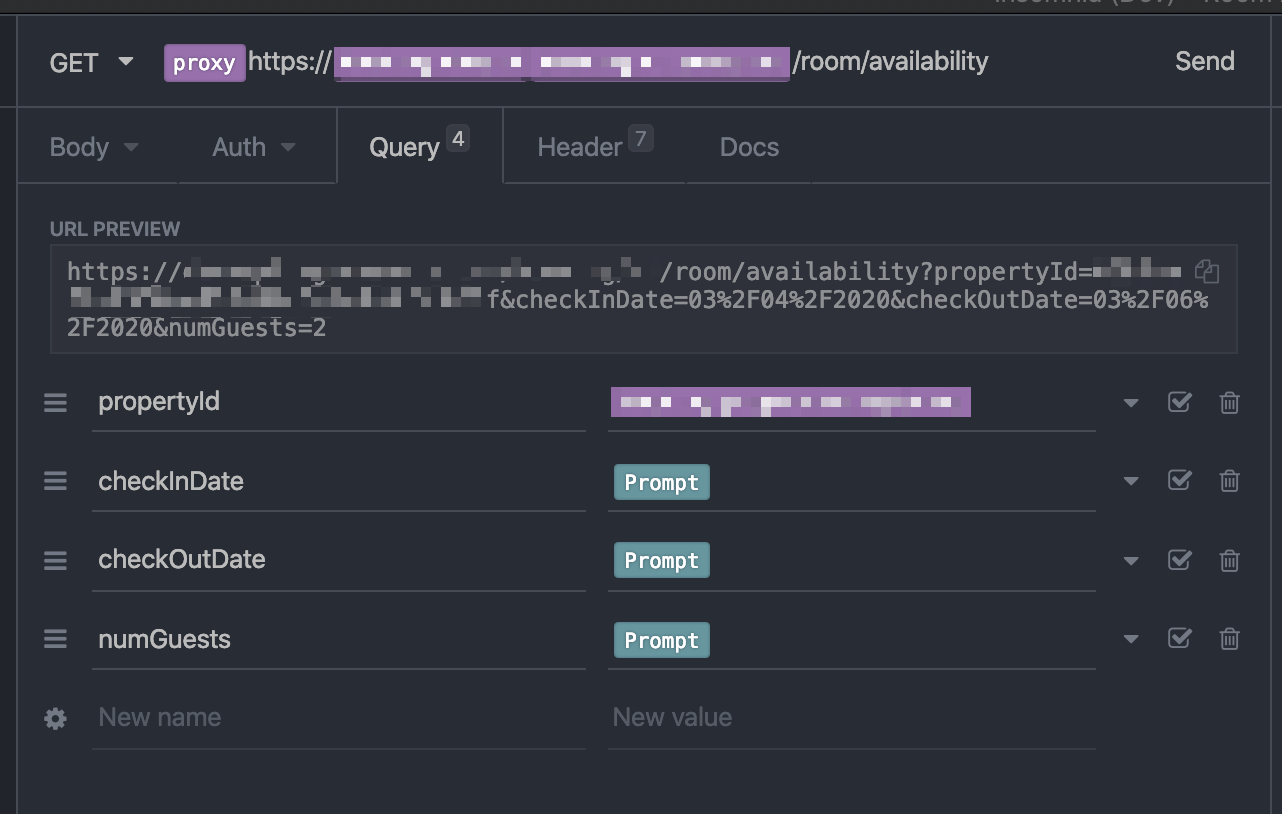The image size is (1282, 814).
Task: Open the Auth tab dropdown arrow
Action: 288,148
